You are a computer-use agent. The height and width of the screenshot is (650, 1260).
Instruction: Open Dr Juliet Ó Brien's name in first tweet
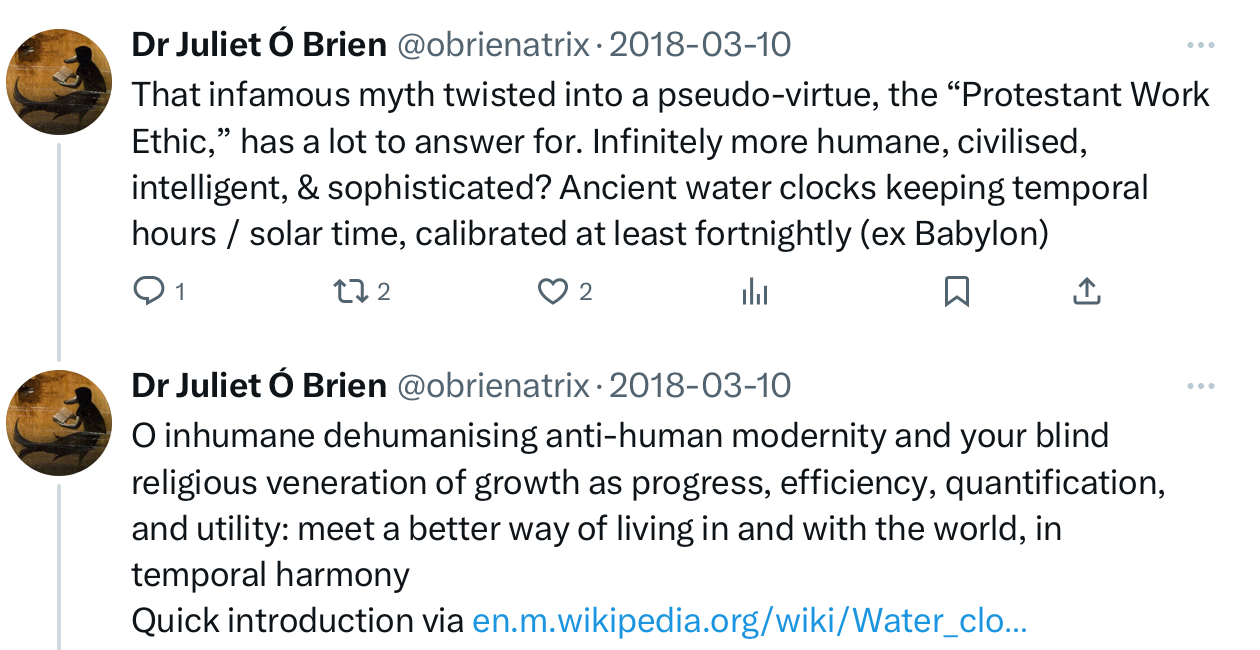259,45
